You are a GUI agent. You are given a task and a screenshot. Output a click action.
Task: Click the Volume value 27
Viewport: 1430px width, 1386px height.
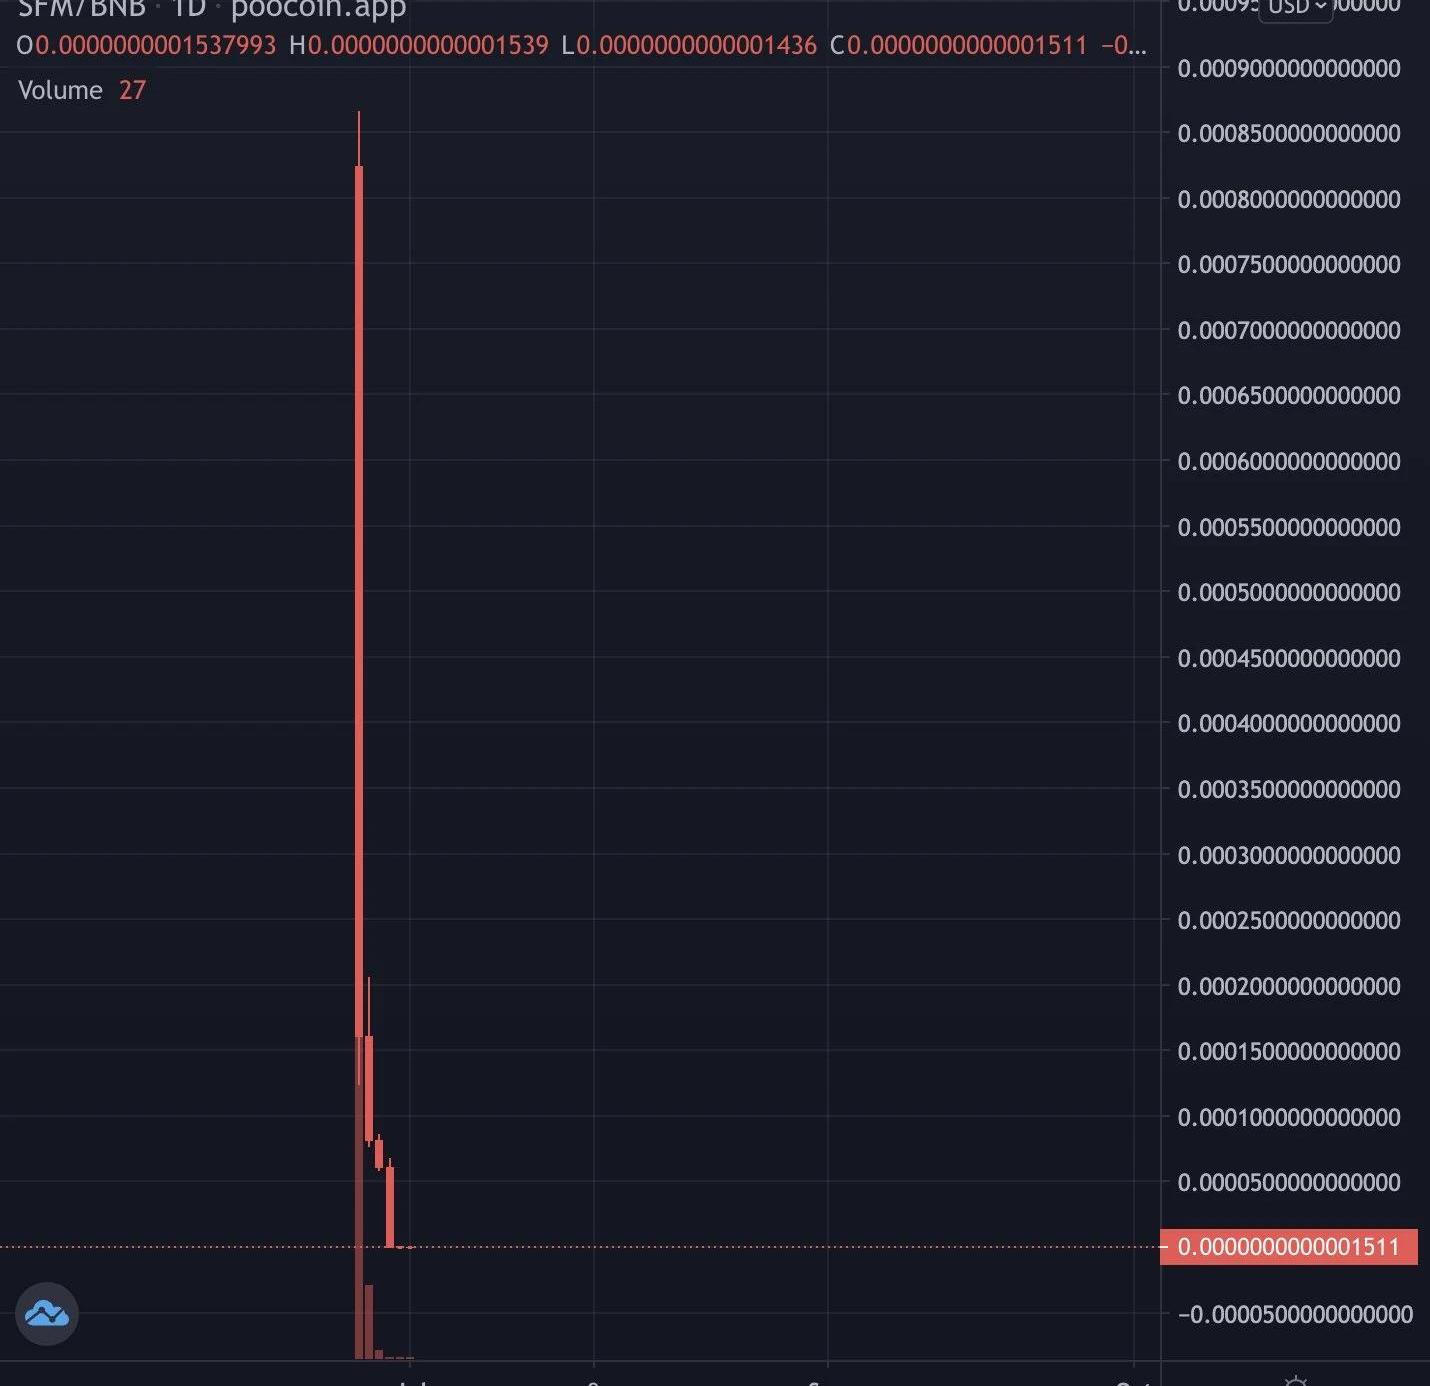point(132,90)
